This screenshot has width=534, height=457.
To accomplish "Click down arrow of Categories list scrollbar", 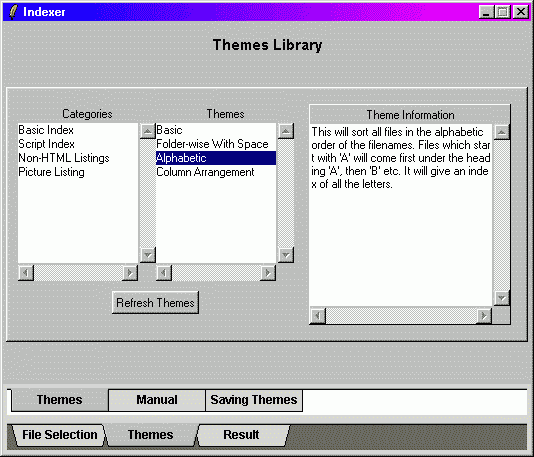I will (147, 255).
